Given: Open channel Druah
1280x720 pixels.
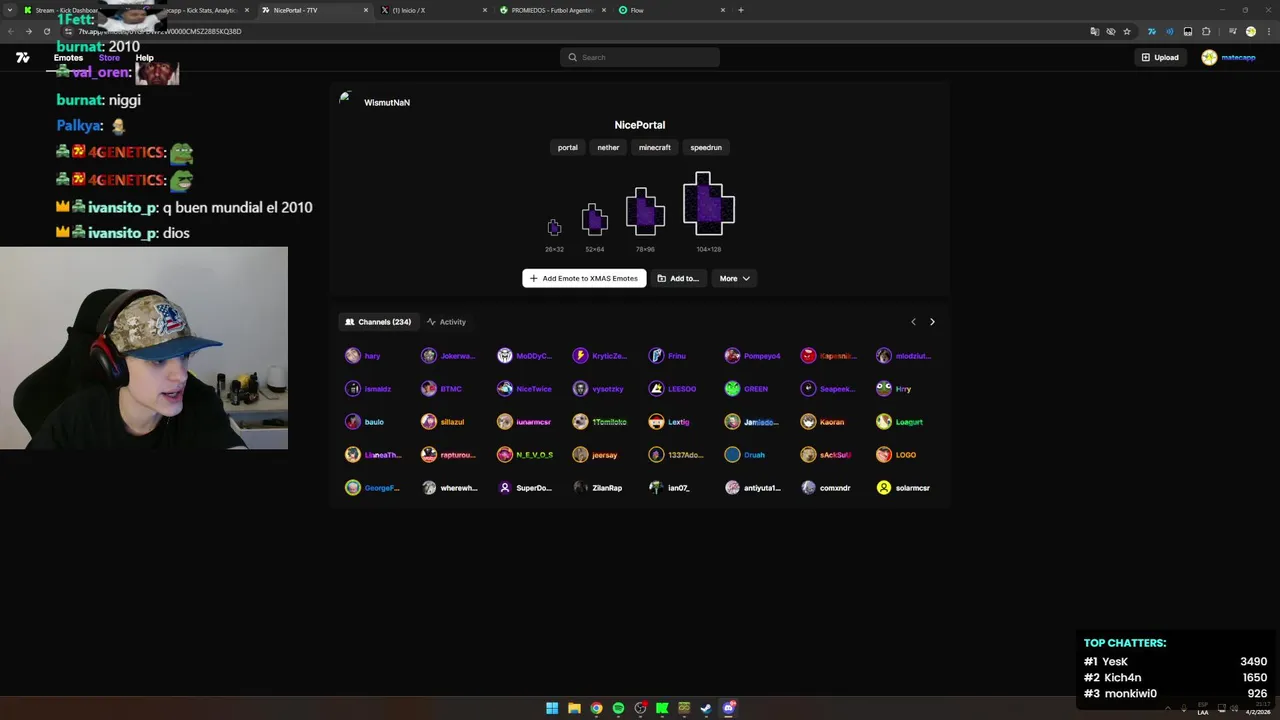Looking at the screenshot, I should click(745, 455).
